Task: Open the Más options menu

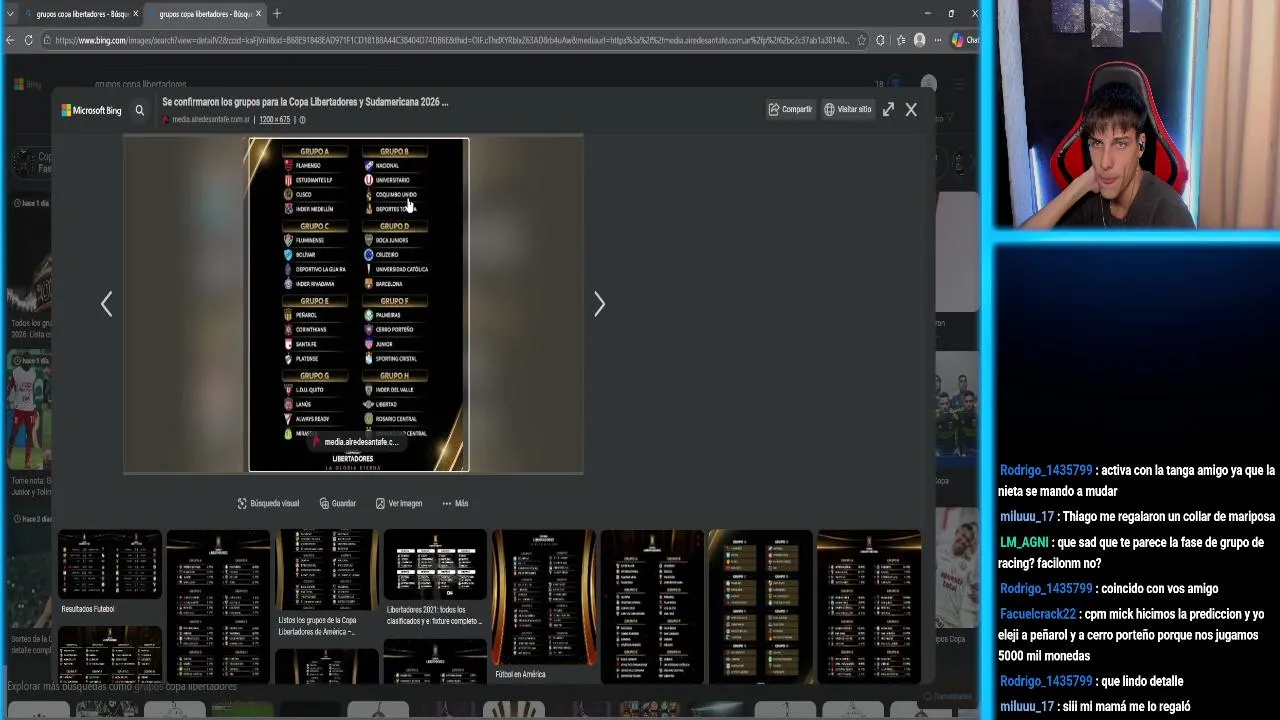Action: tap(455, 503)
